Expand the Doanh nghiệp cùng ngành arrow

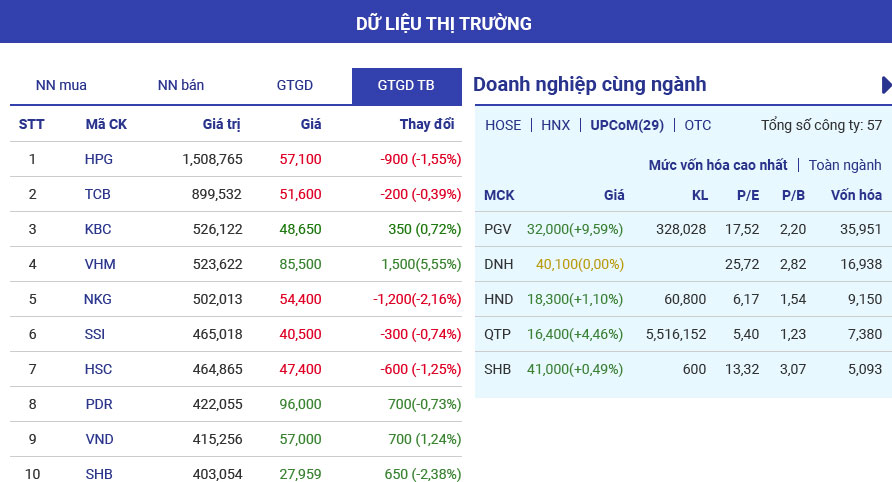(x=886, y=85)
